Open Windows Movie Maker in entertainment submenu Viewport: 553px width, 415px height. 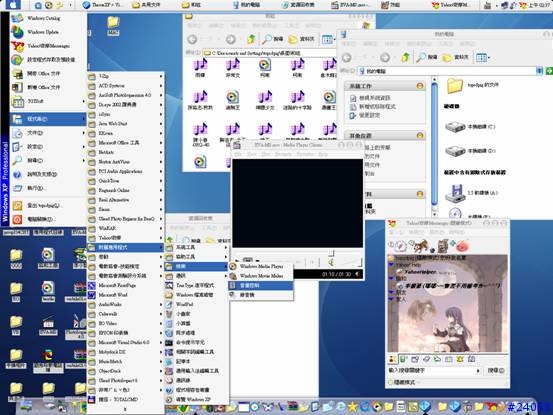click(261, 276)
